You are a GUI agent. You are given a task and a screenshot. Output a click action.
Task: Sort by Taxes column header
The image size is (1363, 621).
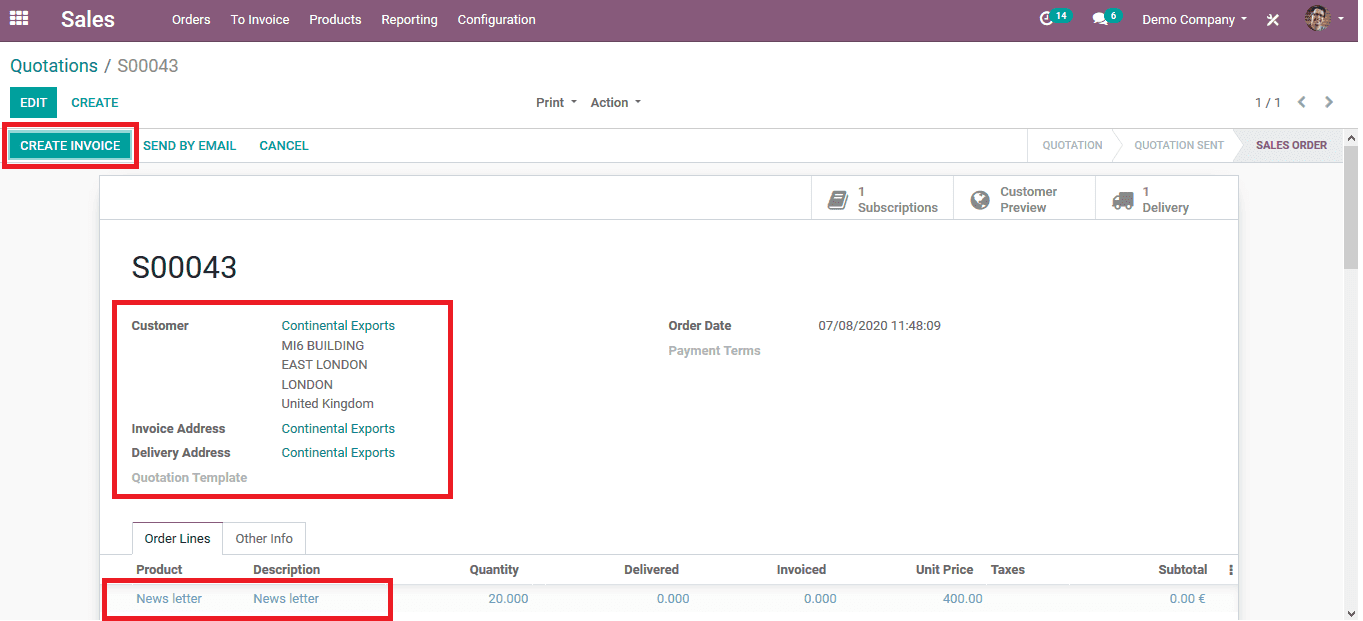1008,570
